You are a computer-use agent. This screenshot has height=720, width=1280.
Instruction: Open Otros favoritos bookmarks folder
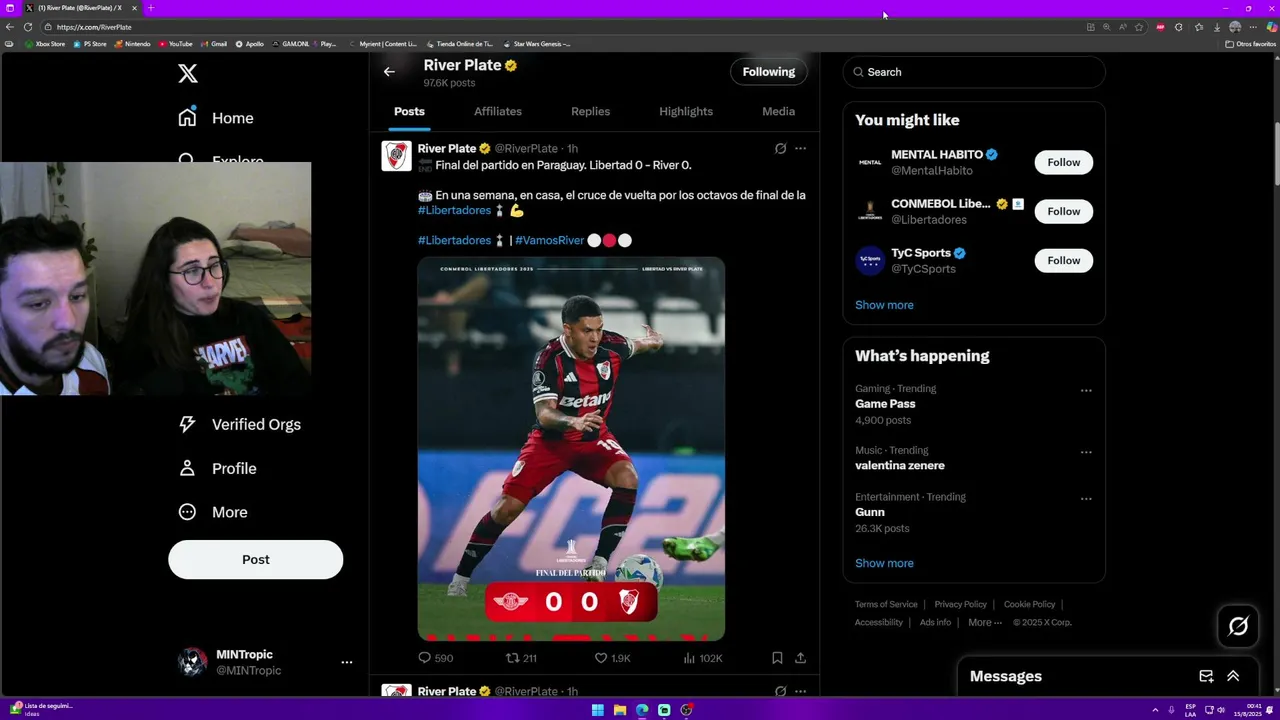(1250, 44)
